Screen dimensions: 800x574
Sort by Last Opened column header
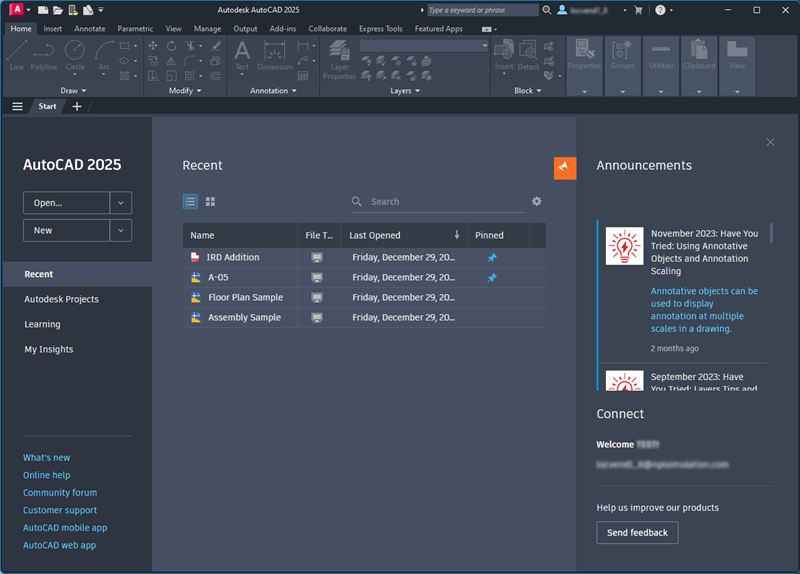coord(404,235)
